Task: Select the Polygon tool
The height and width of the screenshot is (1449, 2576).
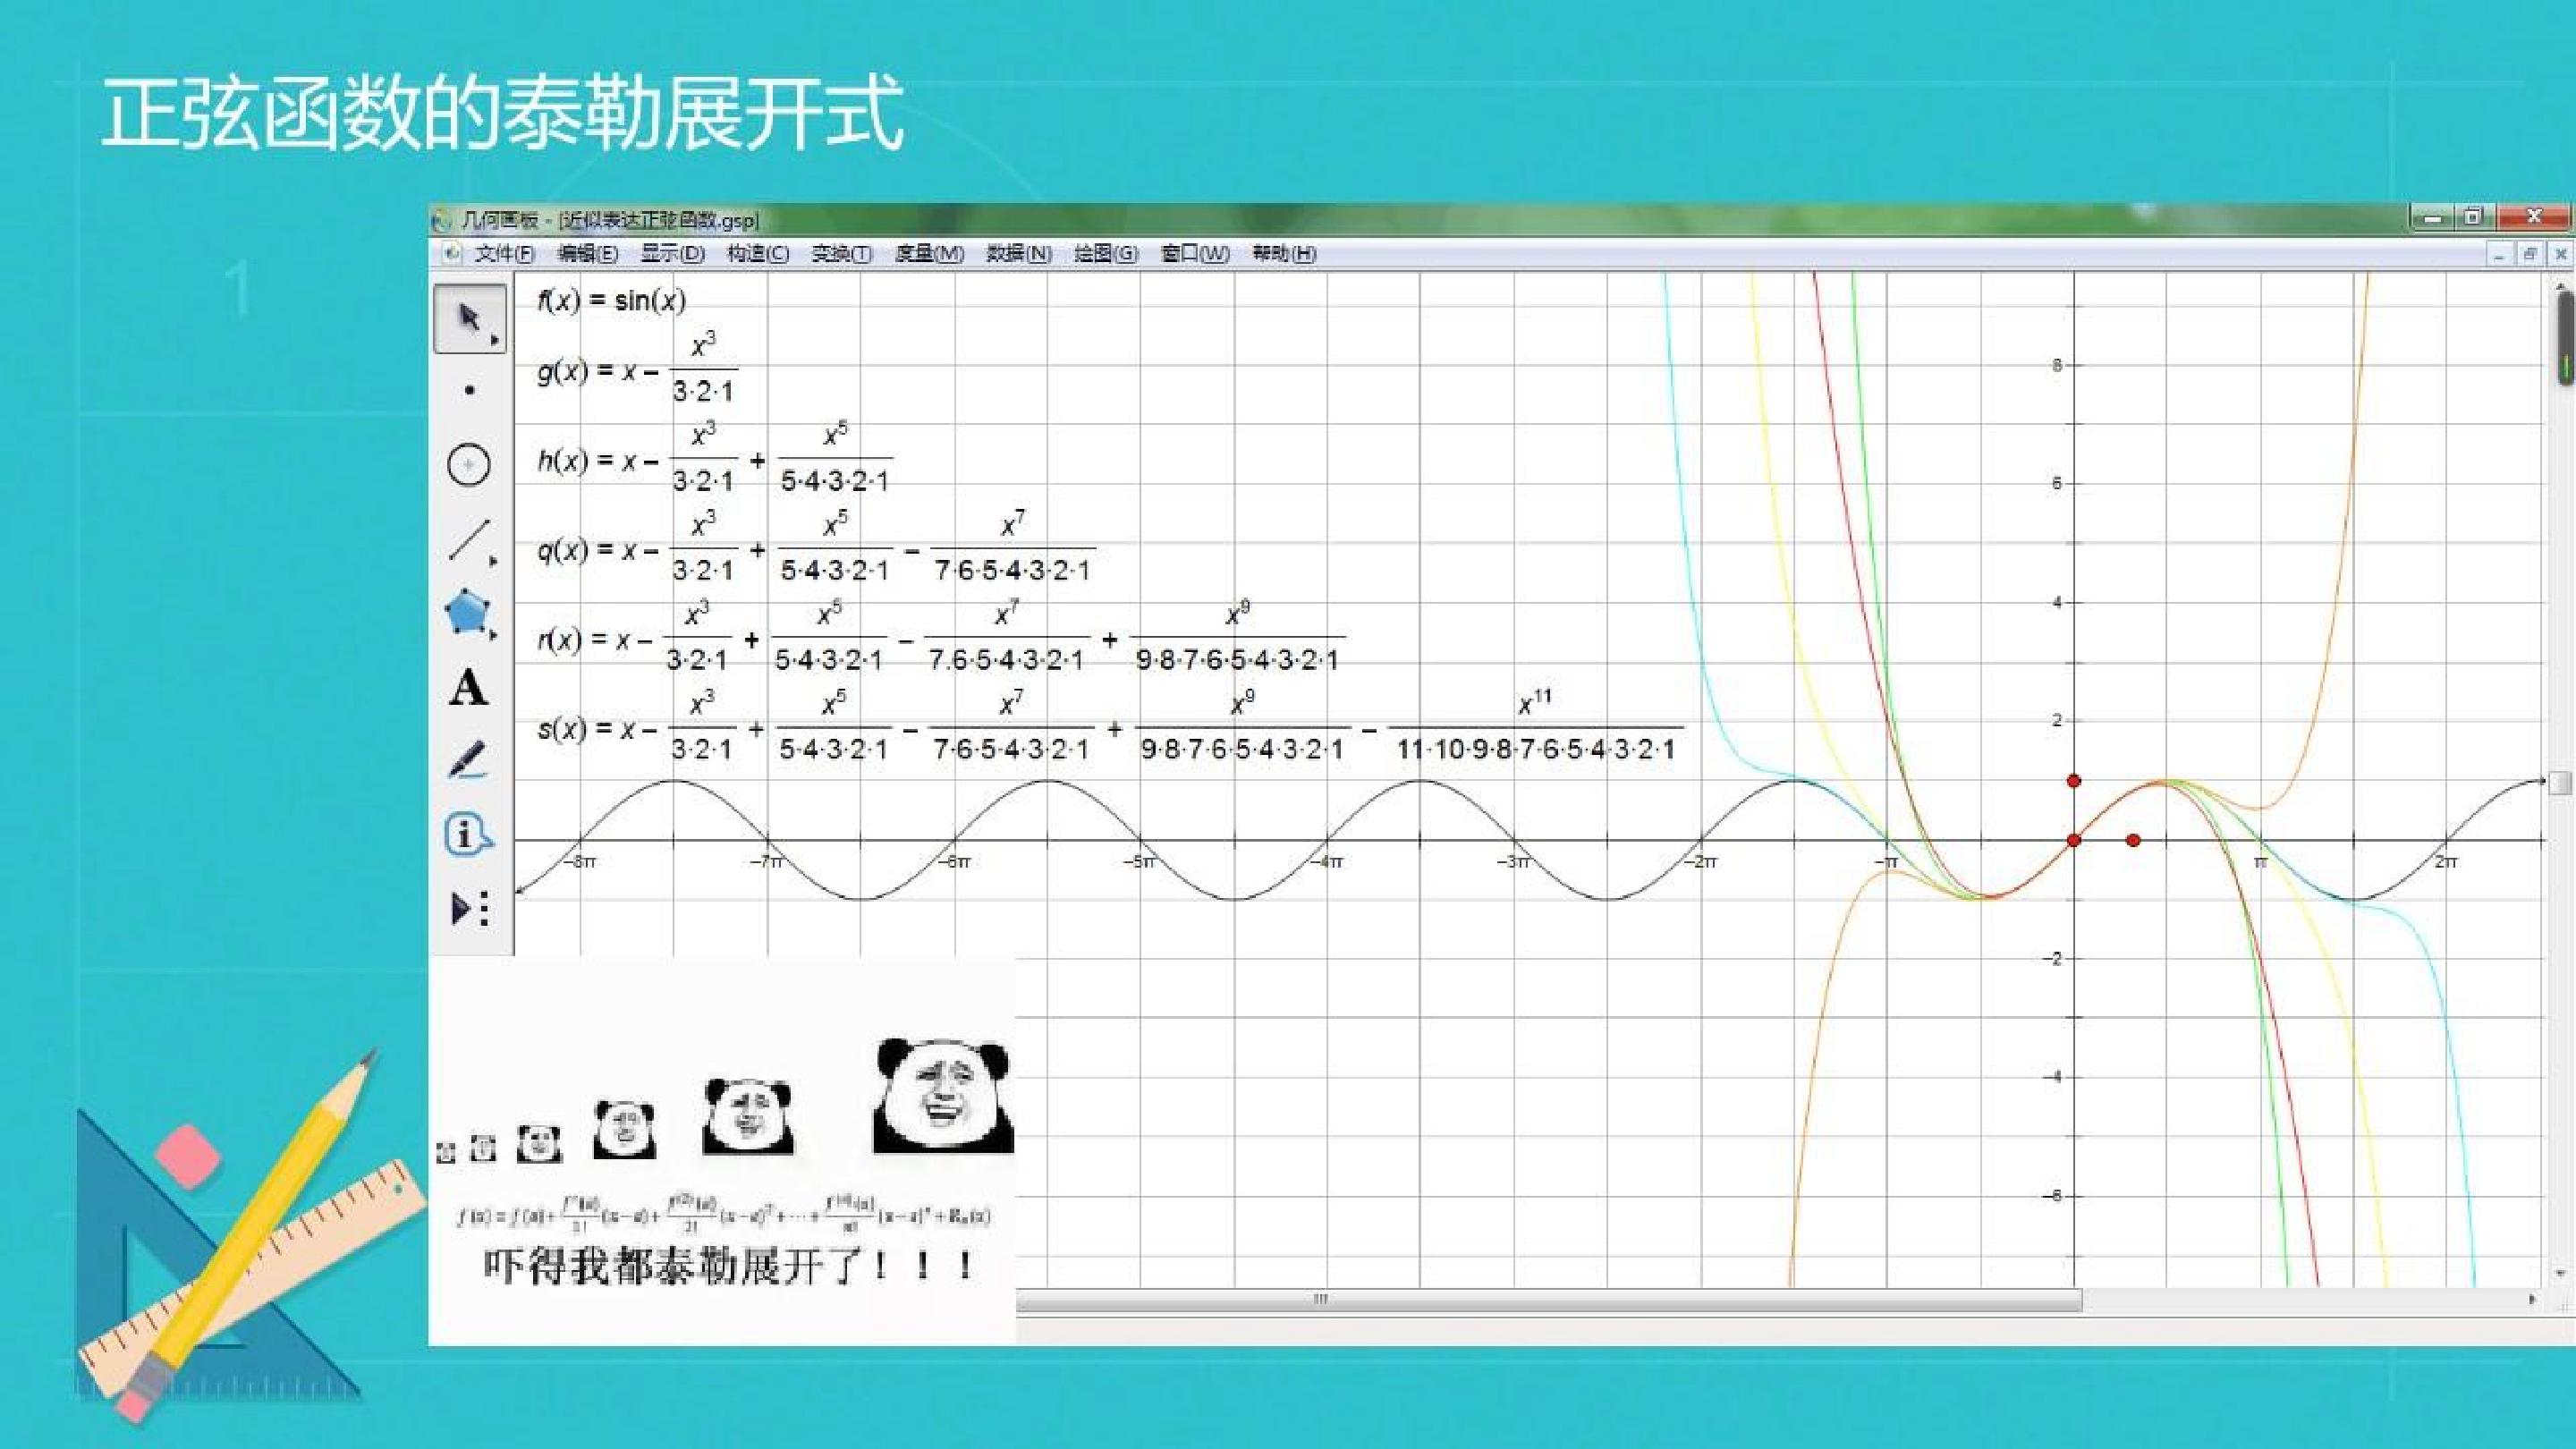Action: click(x=468, y=612)
